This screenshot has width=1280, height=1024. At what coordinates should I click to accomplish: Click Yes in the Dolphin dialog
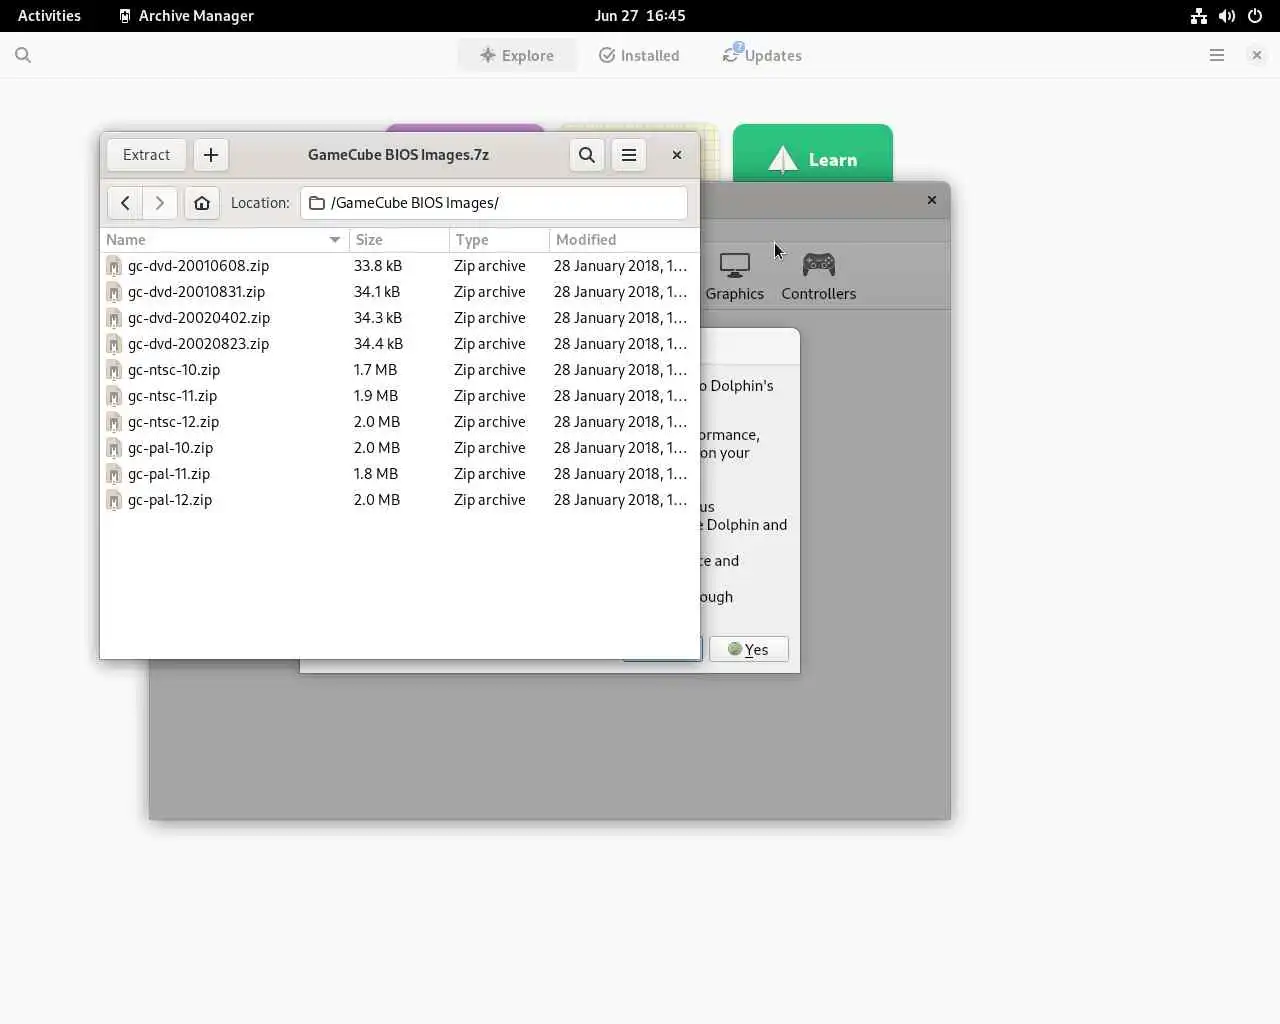point(749,649)
